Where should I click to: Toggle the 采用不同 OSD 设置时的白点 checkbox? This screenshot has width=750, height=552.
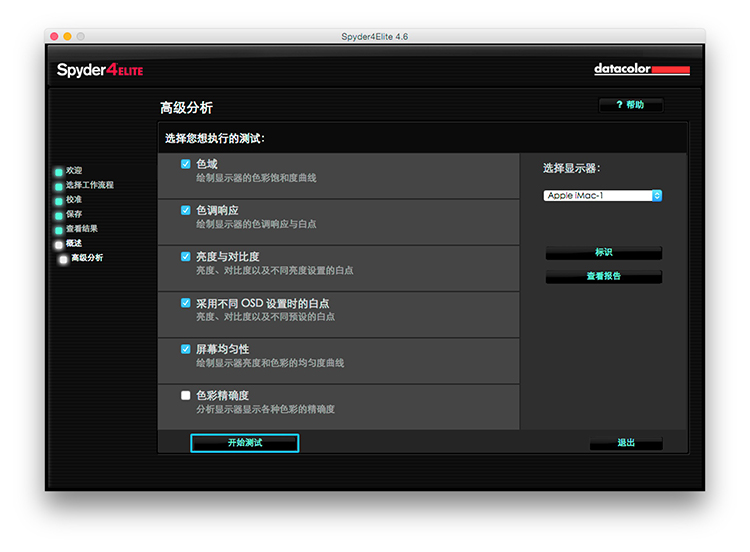(186, 303)
